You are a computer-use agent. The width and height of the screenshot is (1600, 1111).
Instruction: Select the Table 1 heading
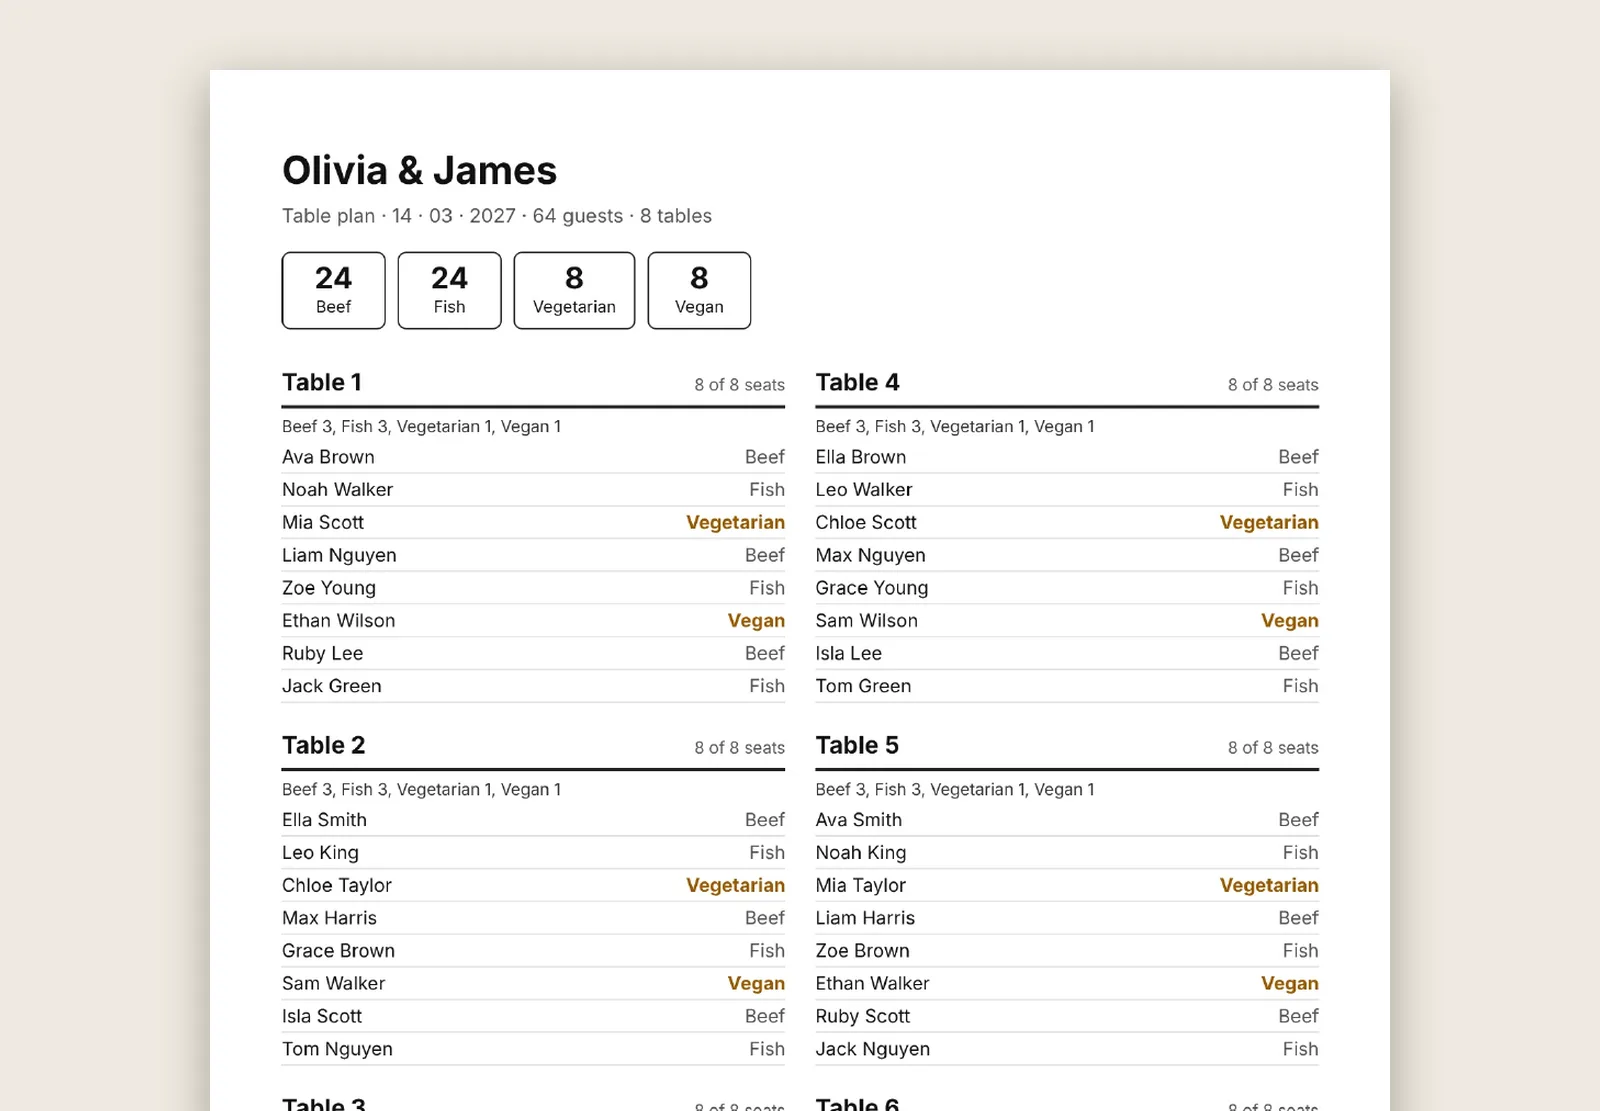click(322, 382)
